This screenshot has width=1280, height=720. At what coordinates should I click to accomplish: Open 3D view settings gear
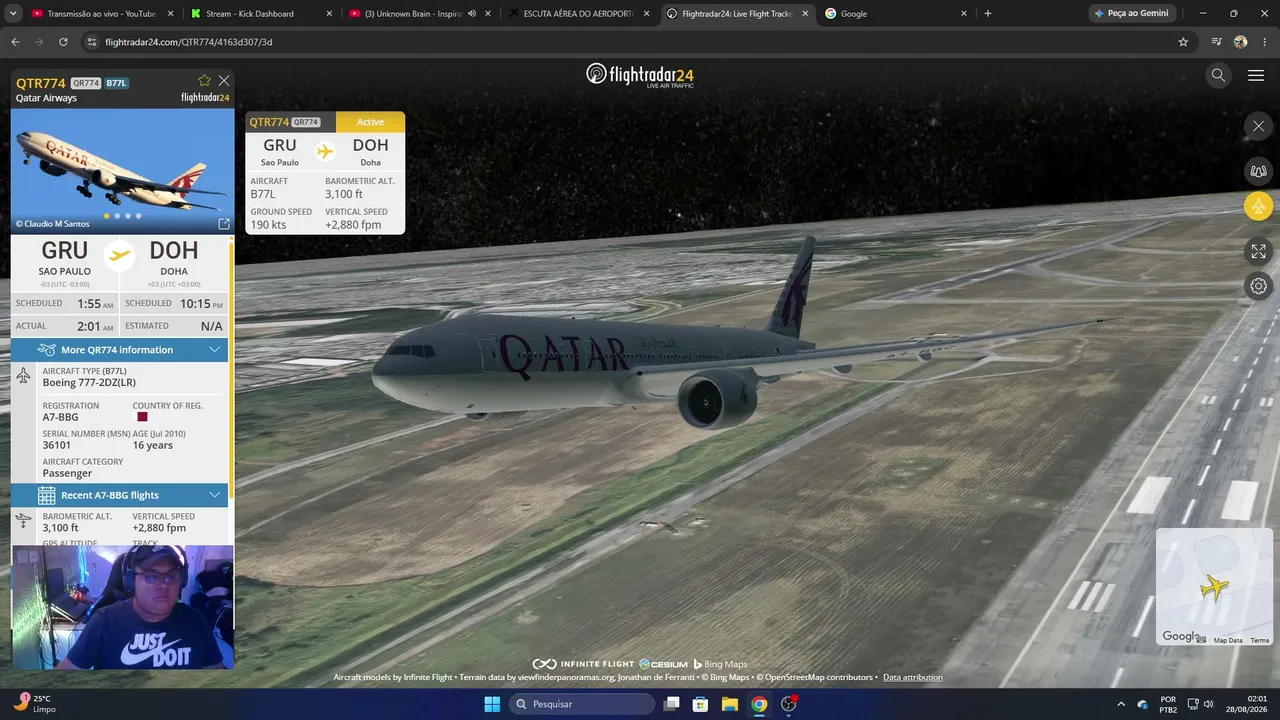(x=1258, y=286)
